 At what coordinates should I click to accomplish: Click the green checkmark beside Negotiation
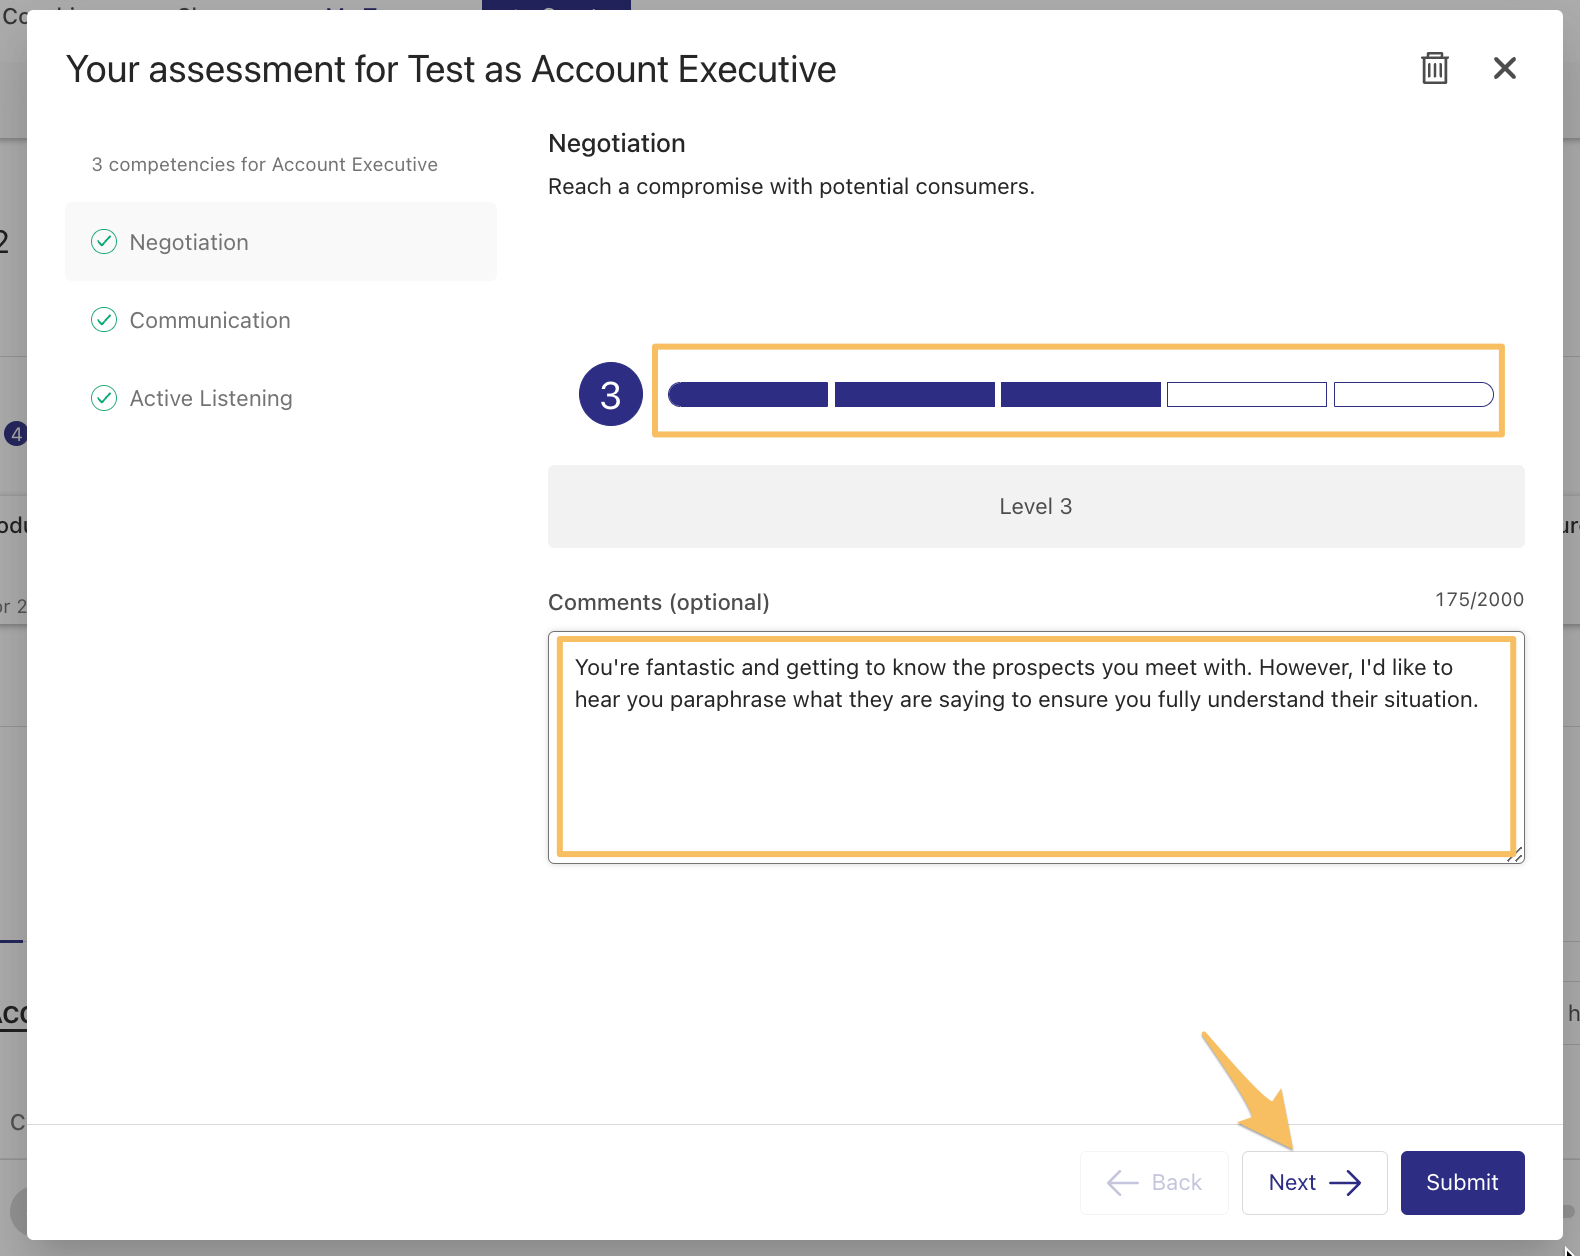pos(104,242)
